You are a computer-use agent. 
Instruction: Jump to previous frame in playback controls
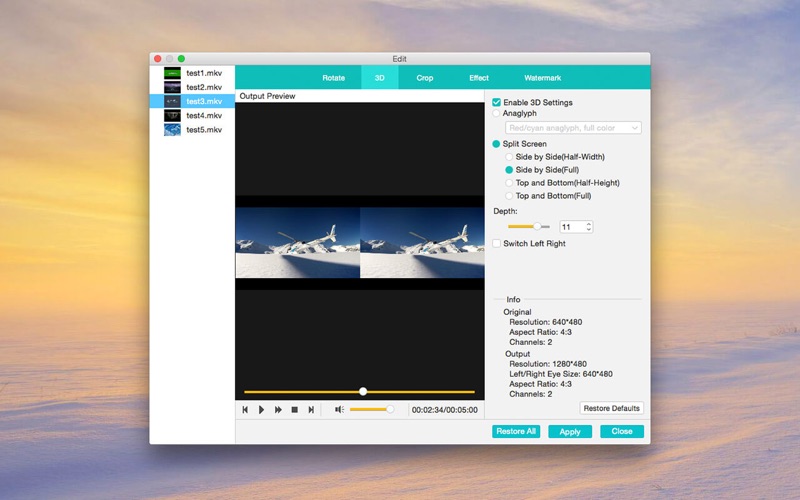point(245,410)
